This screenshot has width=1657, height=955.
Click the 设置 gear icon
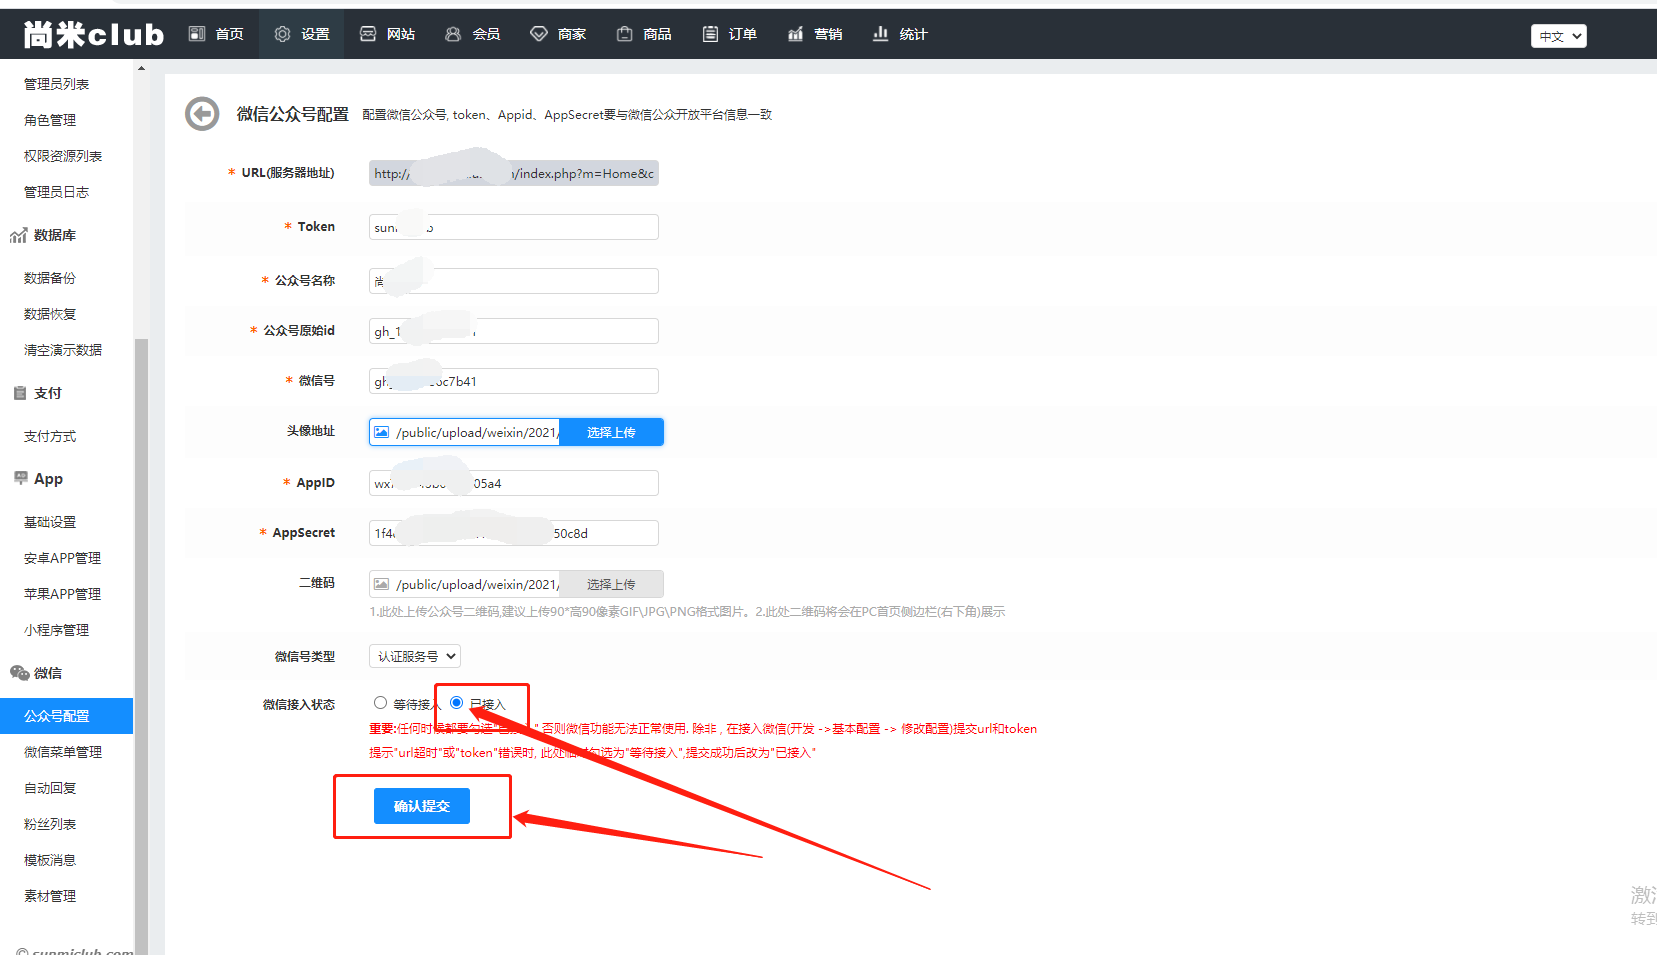(x=283, y=34)
